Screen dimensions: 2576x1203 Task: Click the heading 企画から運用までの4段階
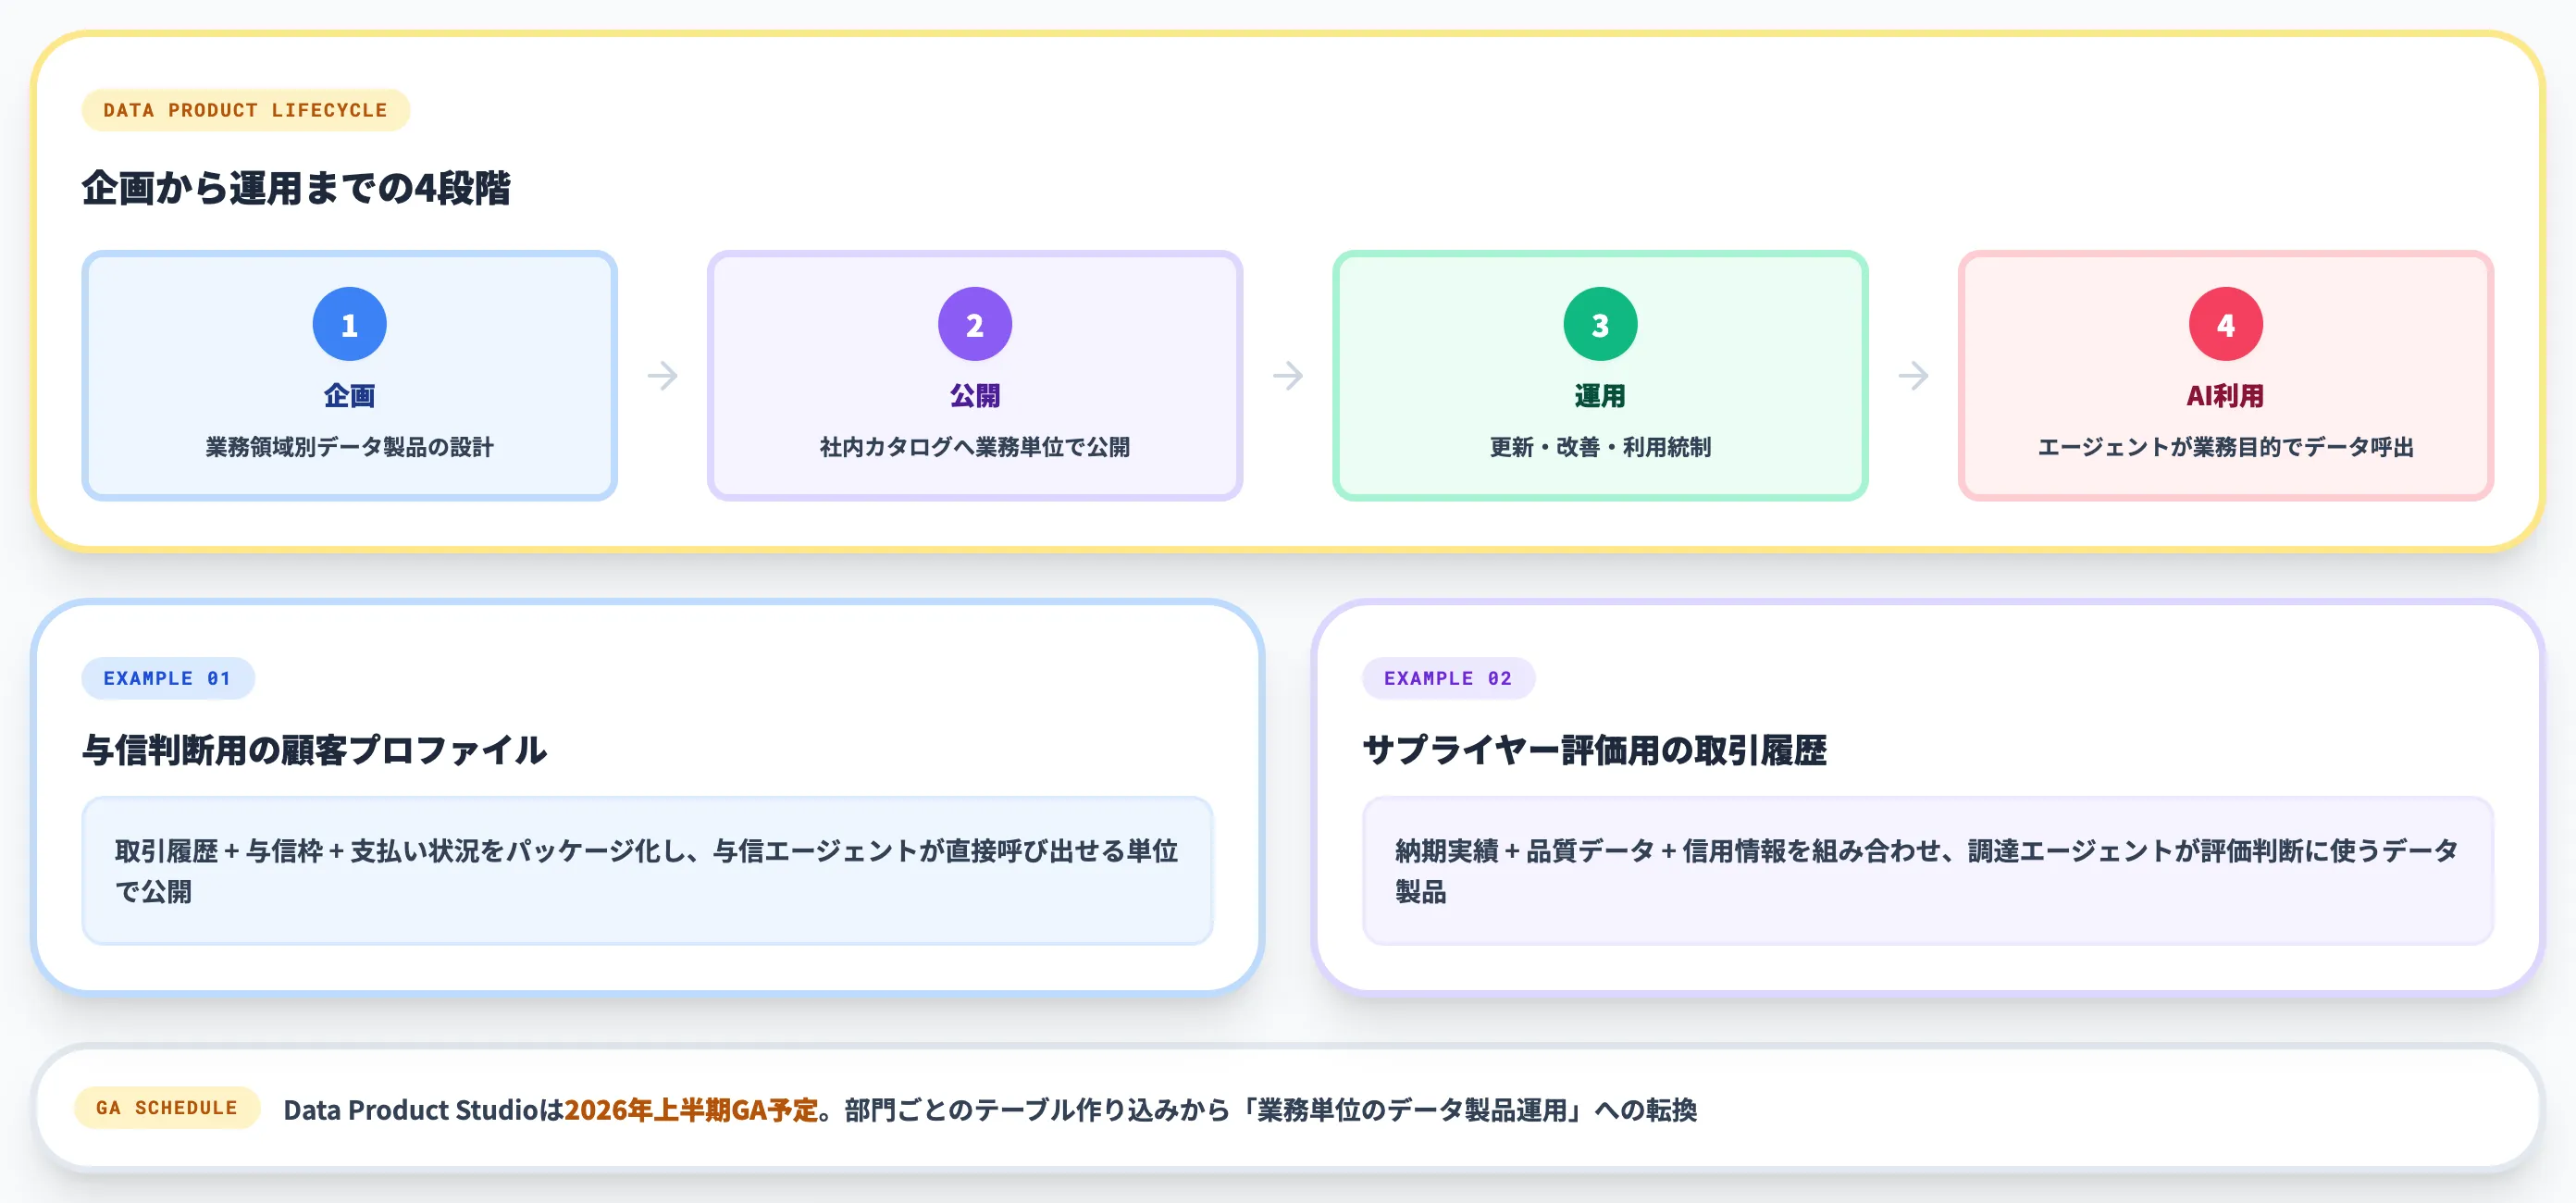296,188
